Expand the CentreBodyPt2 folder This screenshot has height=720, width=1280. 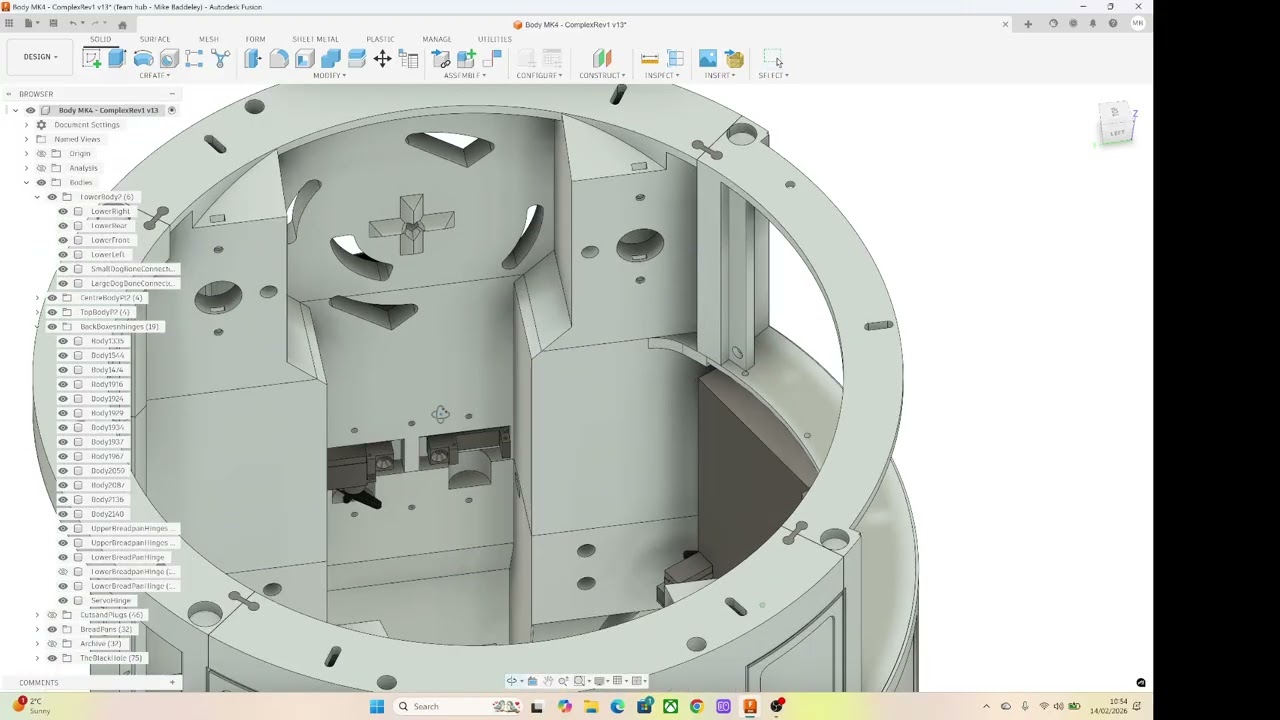click(x=37, y=298)
